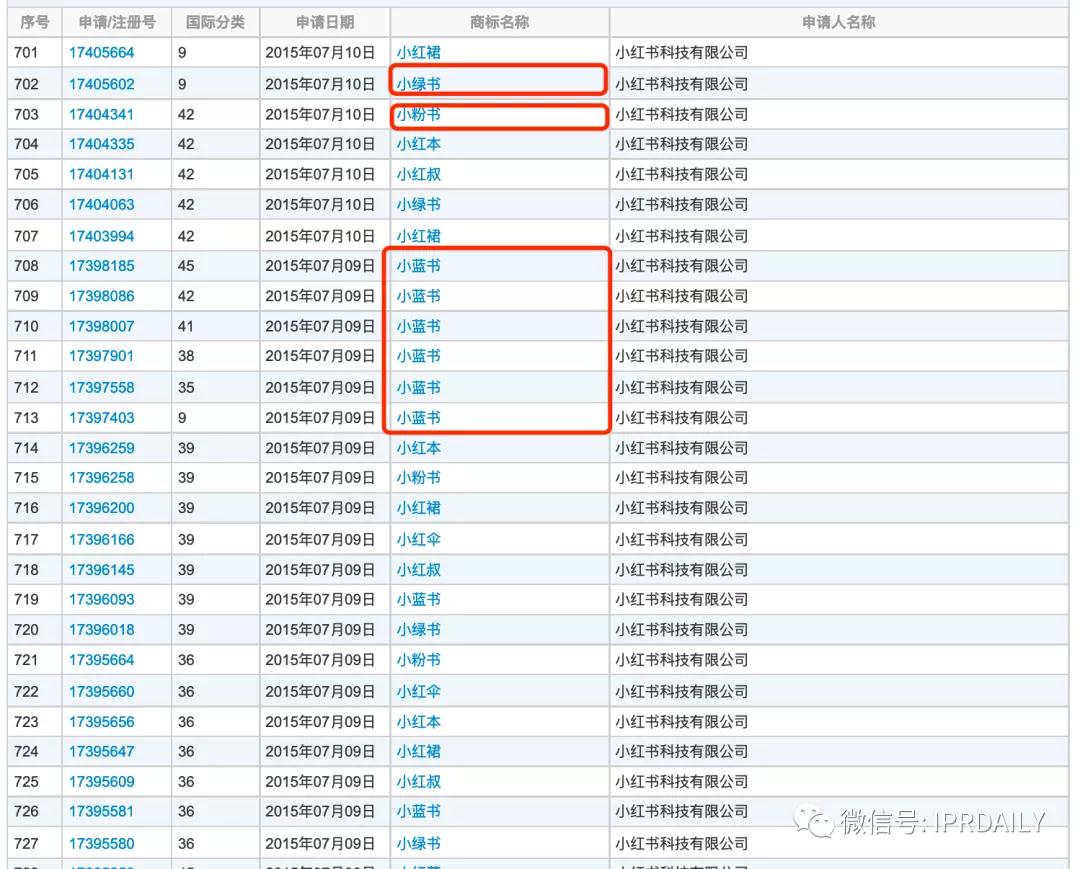
Task: Click trademark 小蓝书 in row 713
Action: [x=418, y=418]
